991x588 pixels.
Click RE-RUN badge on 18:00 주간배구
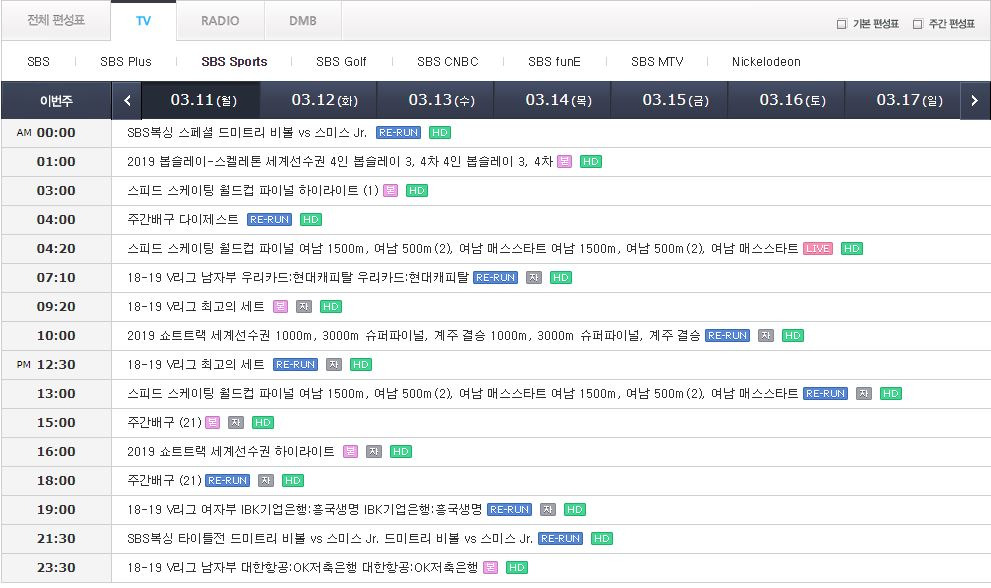coord(228,482)
